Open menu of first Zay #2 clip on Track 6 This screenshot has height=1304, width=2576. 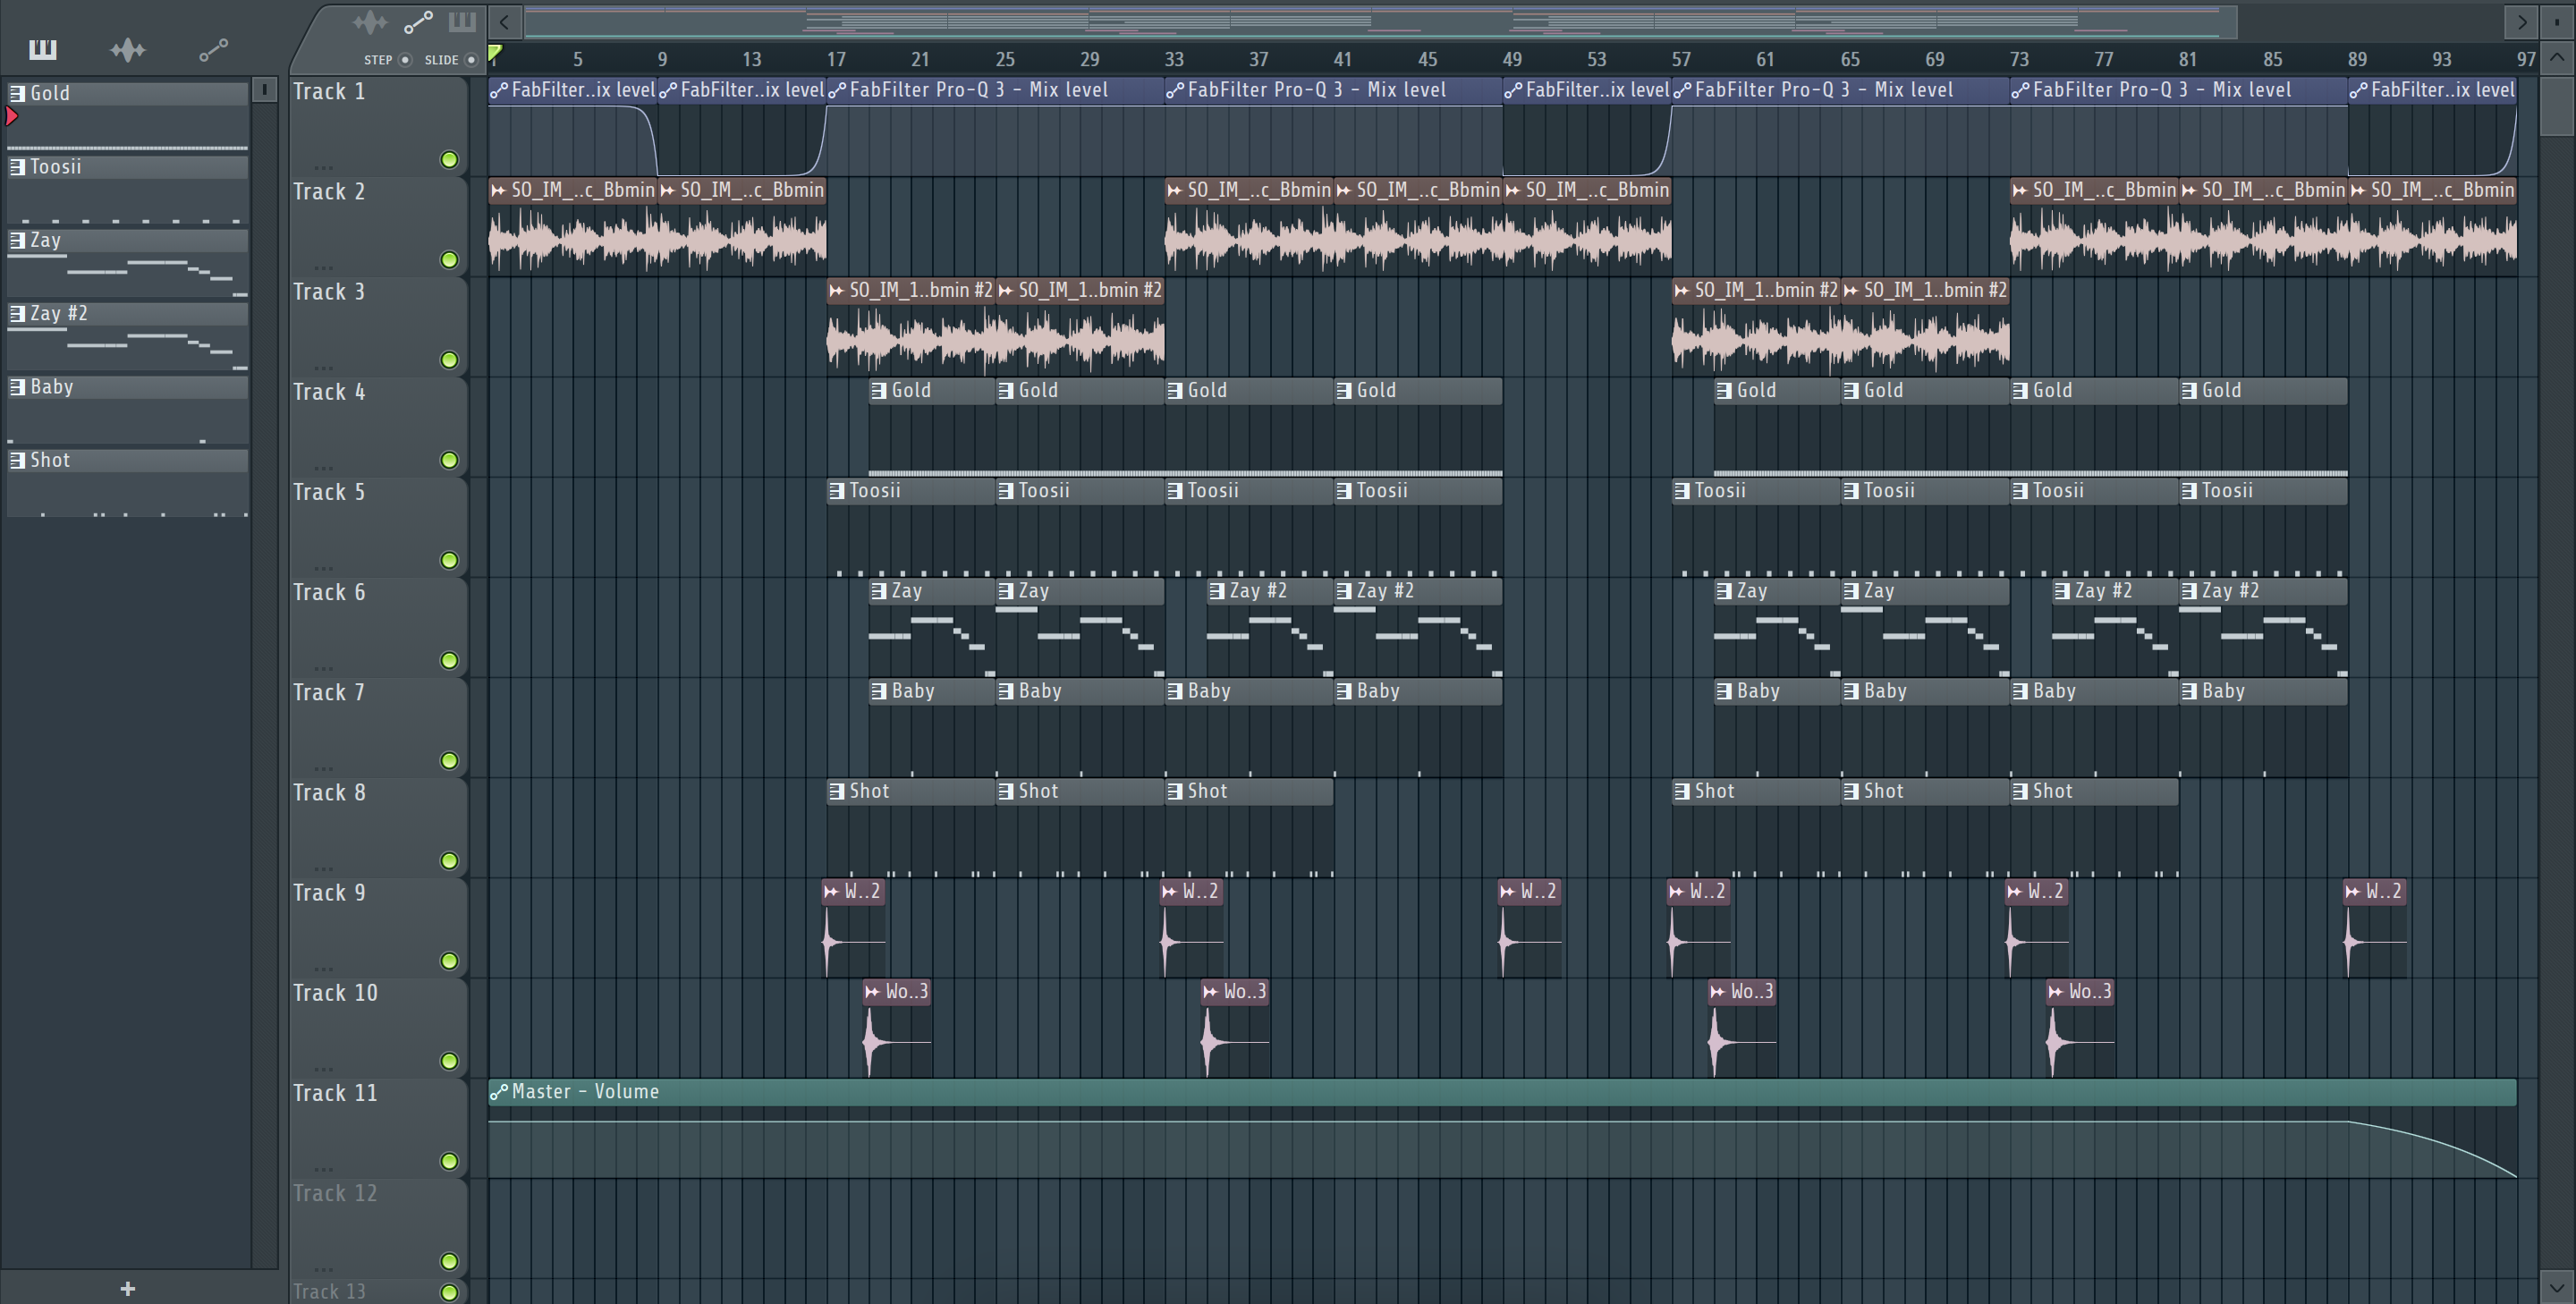click(1217, 591)
